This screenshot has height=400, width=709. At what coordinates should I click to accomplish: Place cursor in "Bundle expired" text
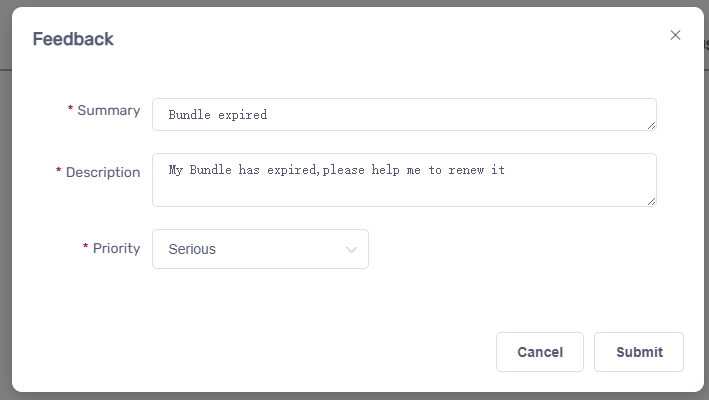tap(217, 115)
